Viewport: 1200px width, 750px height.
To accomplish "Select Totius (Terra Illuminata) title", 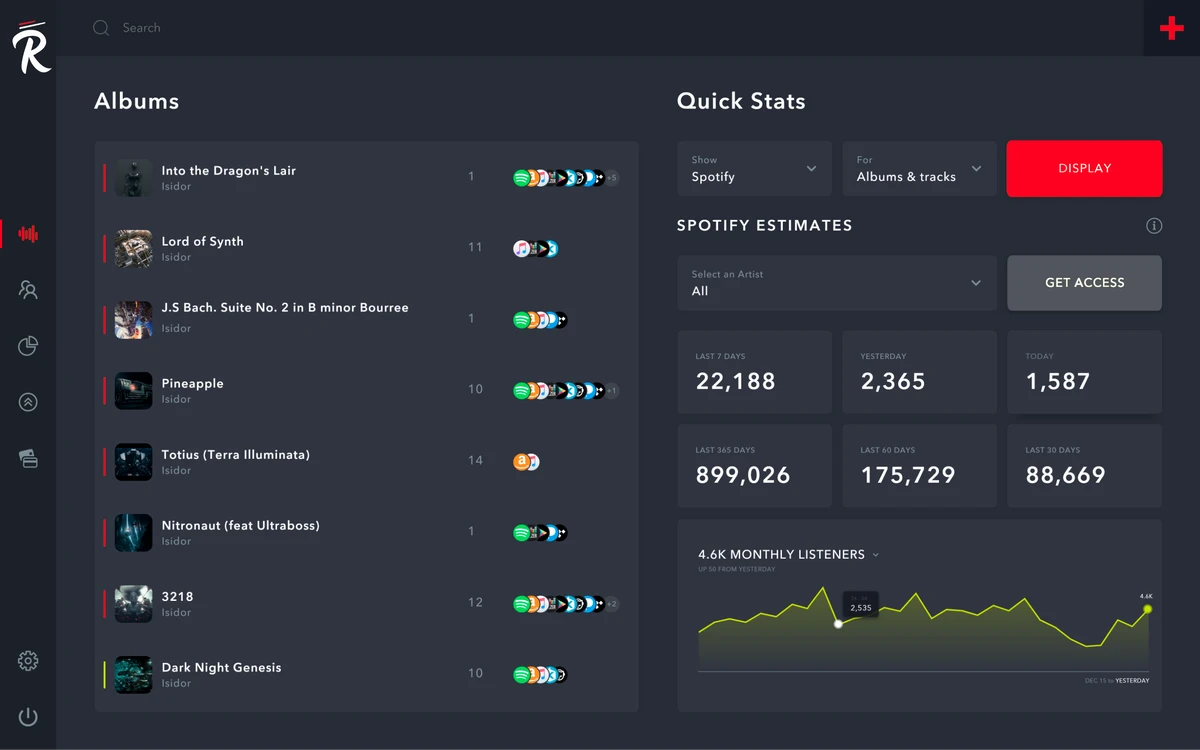I will pos(236,455).
